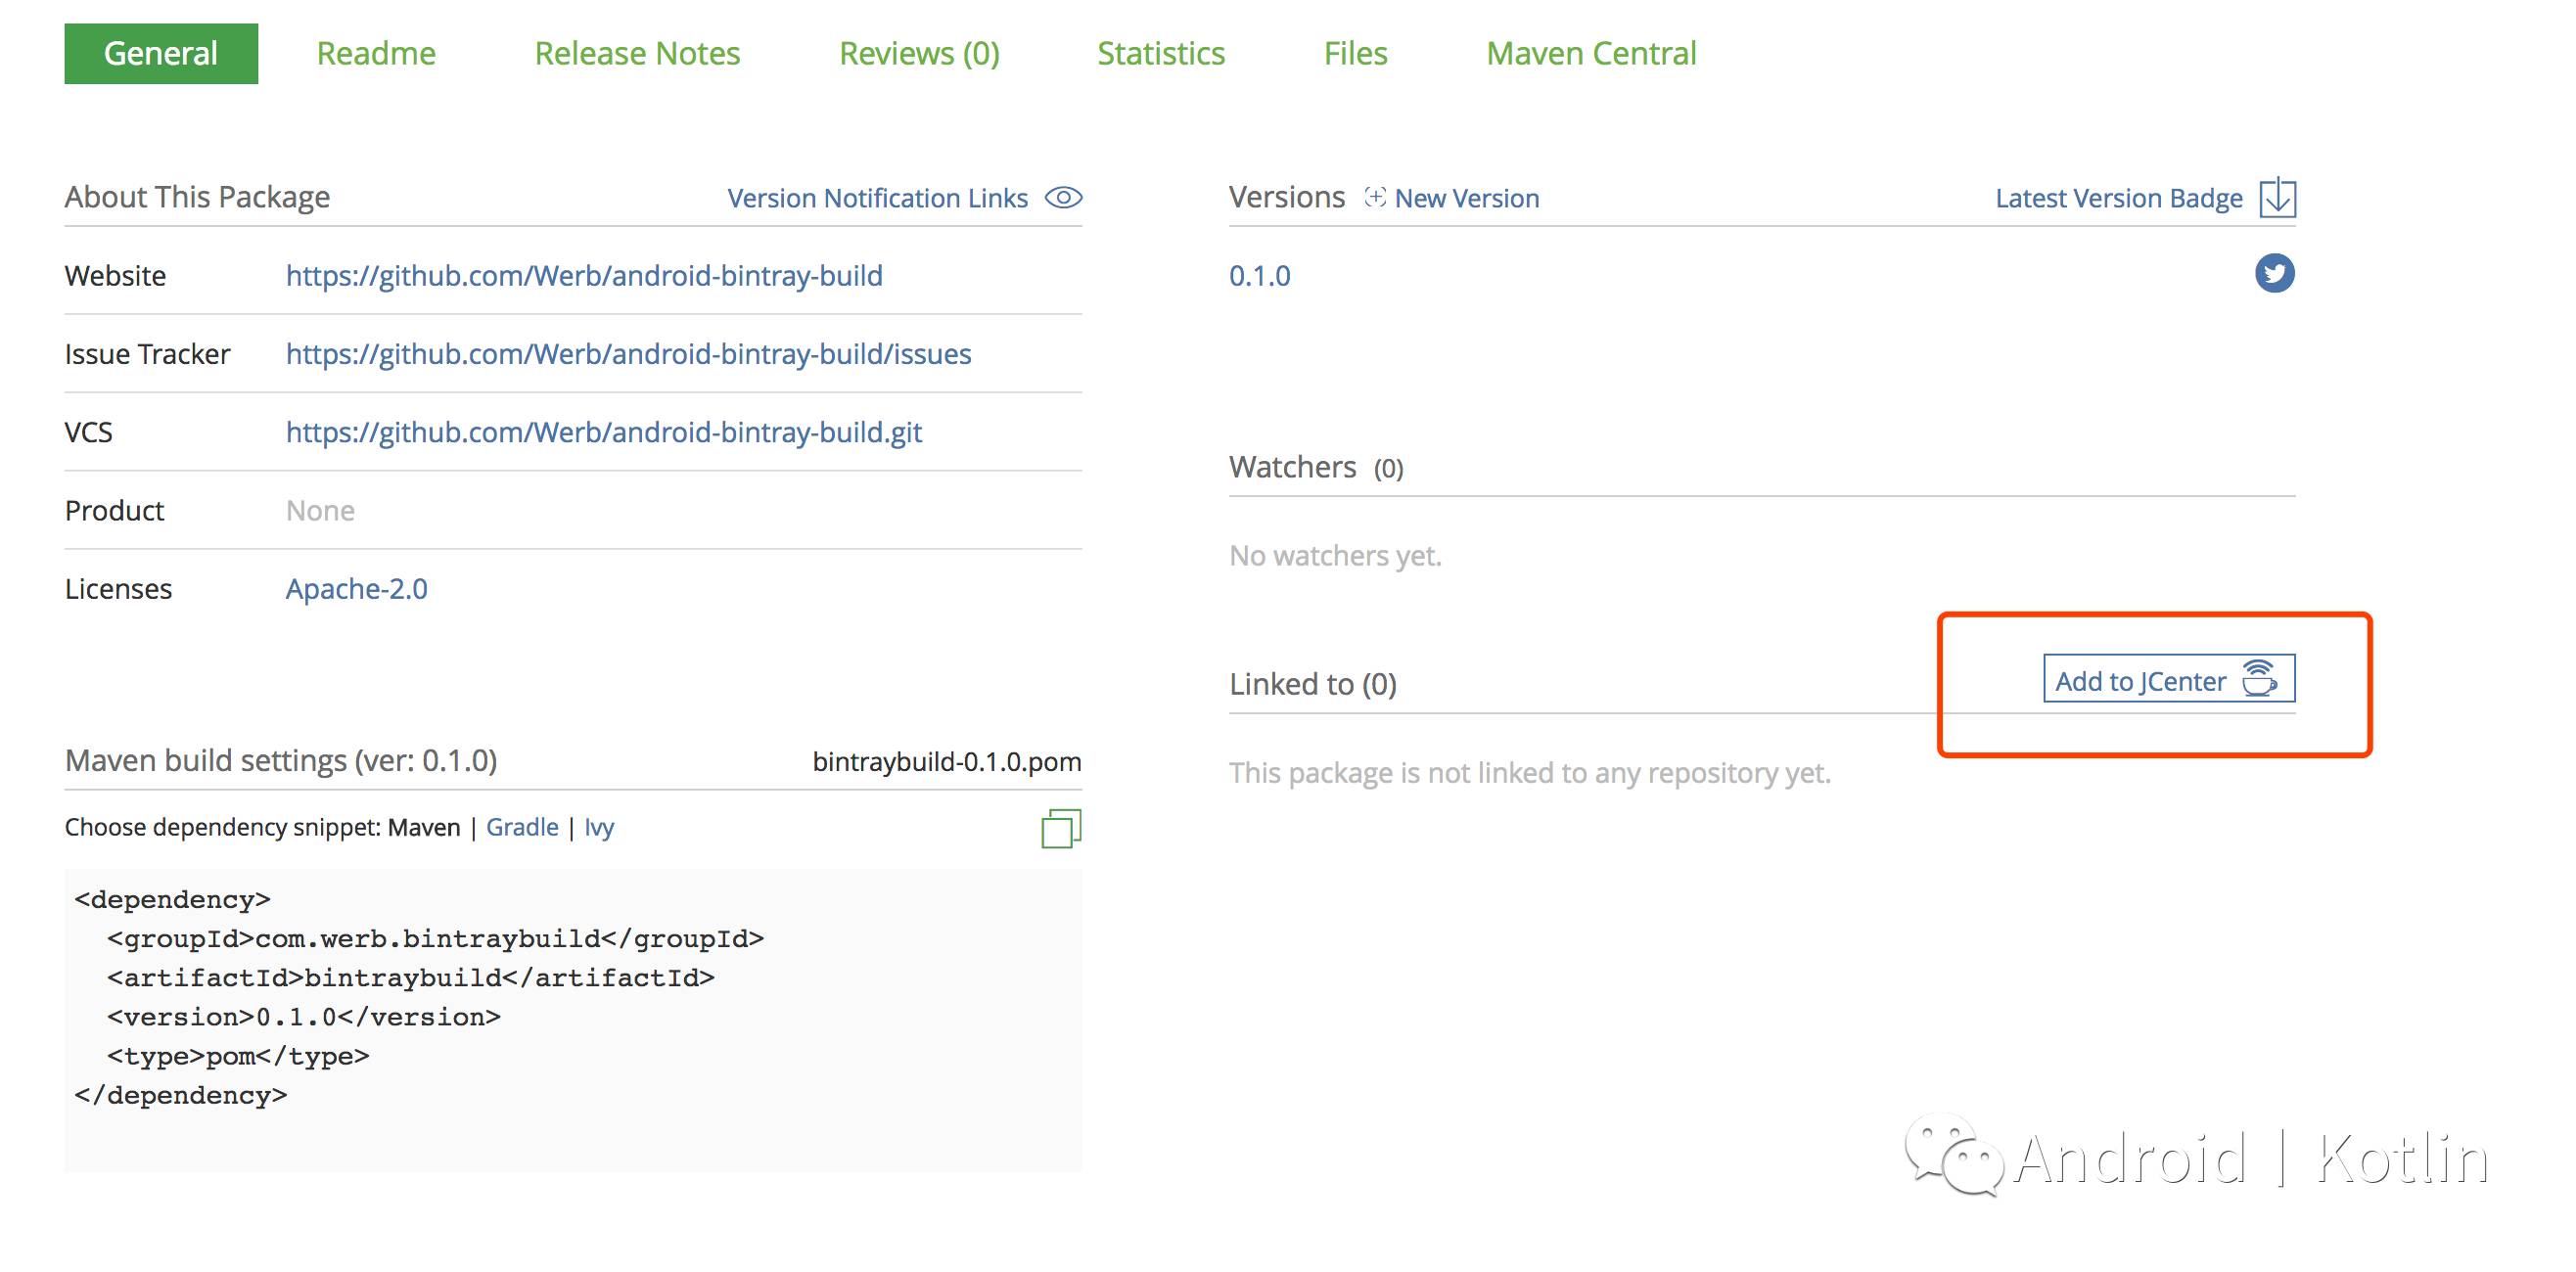Viewport: 2576px width, 1272px height.
Task: Click the plus icon next to New Version
Action: tap(1375, 197)
